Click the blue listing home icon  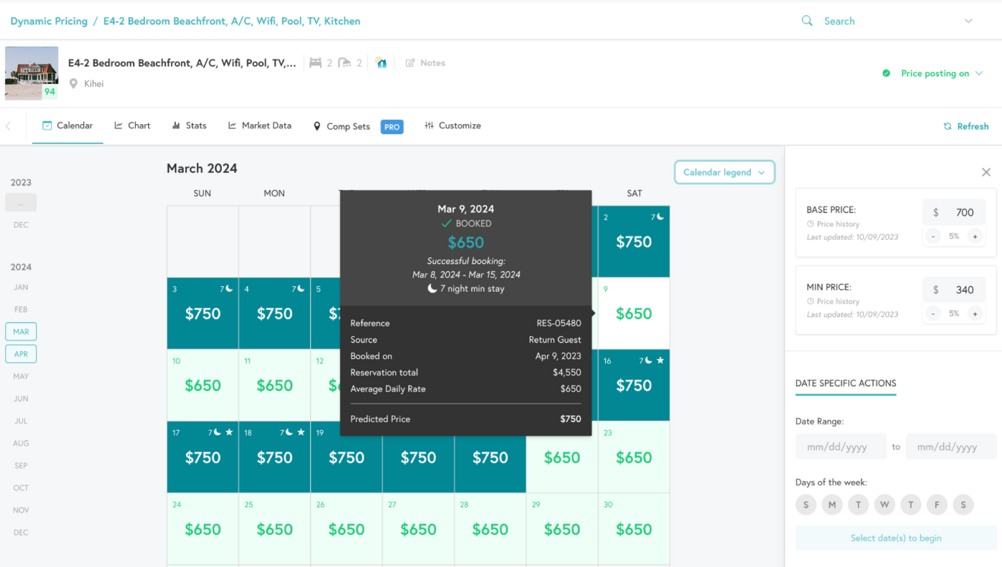pos(381,63)
